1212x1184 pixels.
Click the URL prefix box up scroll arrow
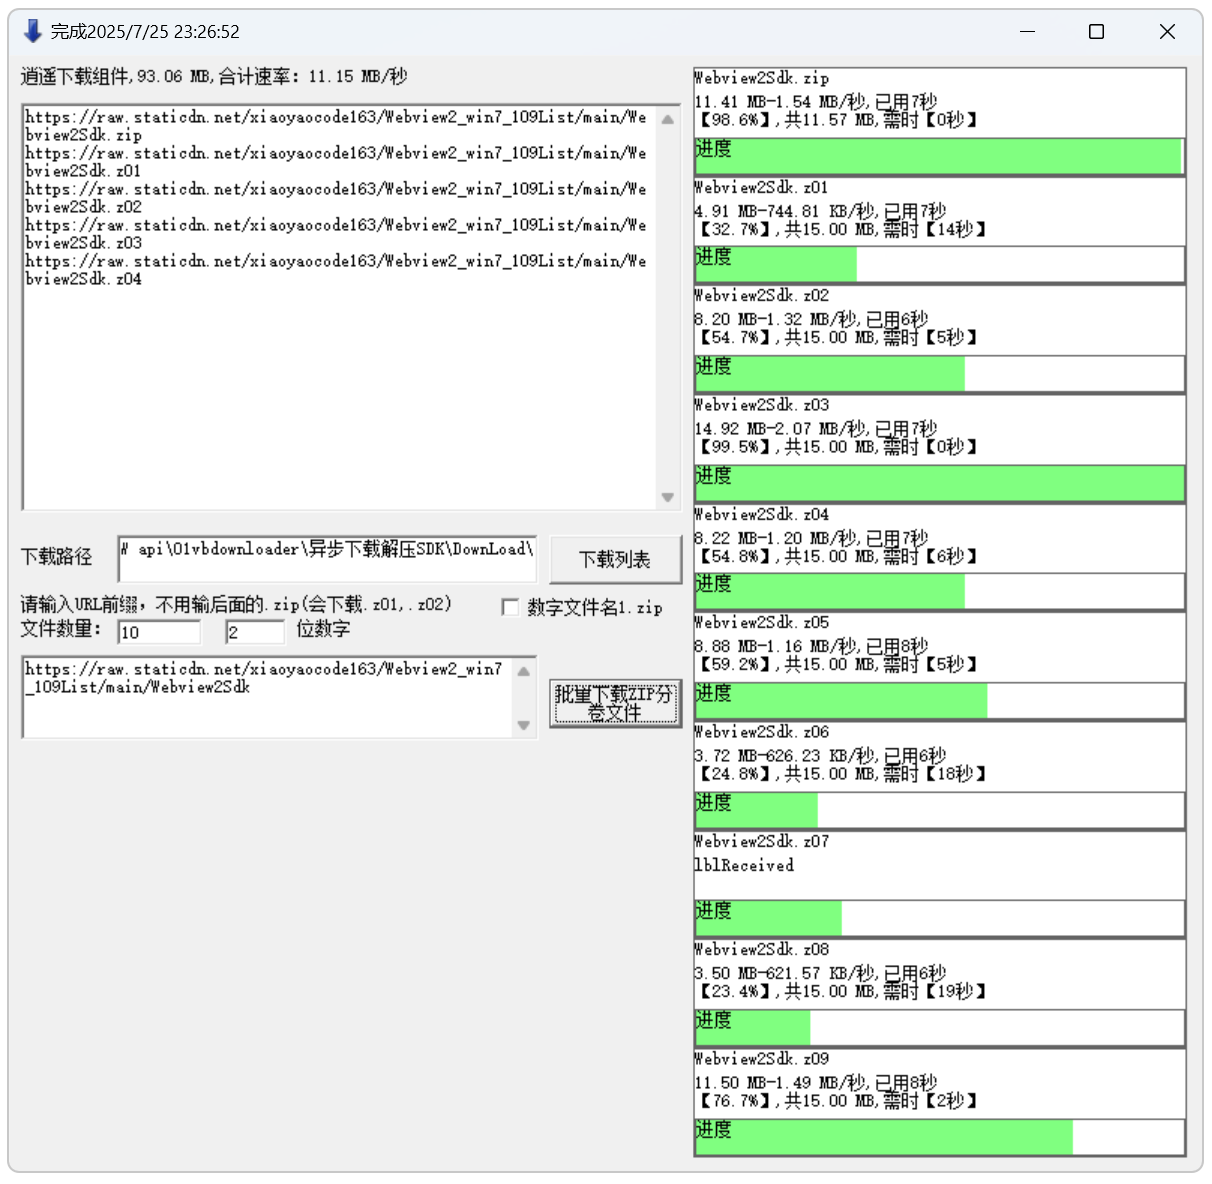(524, 671)
